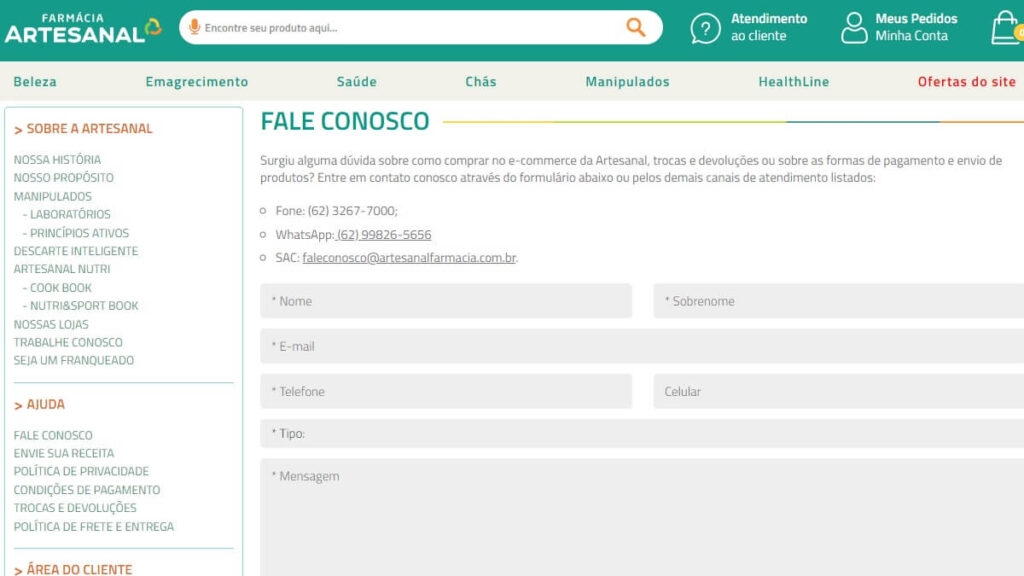Screen dimensions: 1024x576
Task: Open the Nossas Lojas link
Action: [51, 324]
